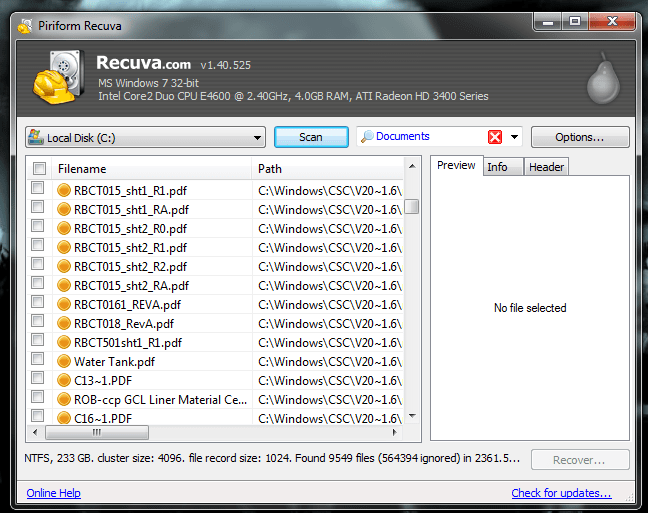Click the file list scroll up arrow

(412, 166)
